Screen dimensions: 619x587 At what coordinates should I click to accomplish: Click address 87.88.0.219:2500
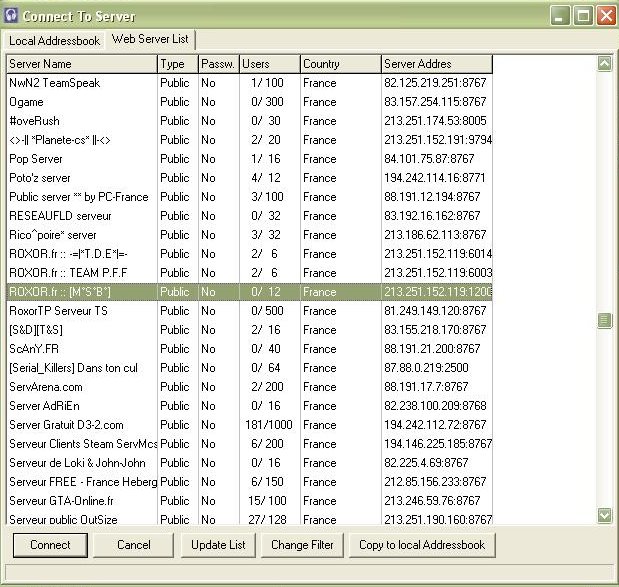[x=426, y=368]
